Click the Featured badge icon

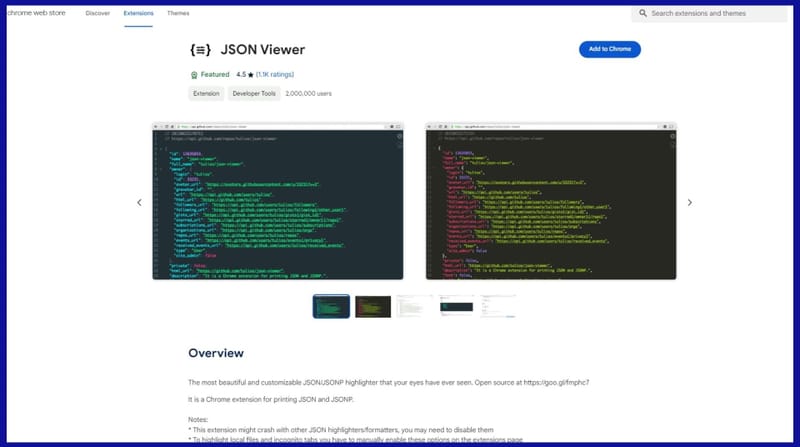[x=194, y=75]
